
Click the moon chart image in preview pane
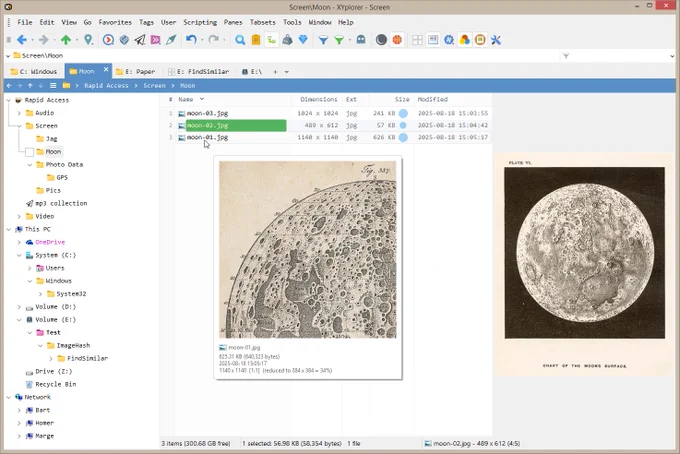(x=585, y=265)
